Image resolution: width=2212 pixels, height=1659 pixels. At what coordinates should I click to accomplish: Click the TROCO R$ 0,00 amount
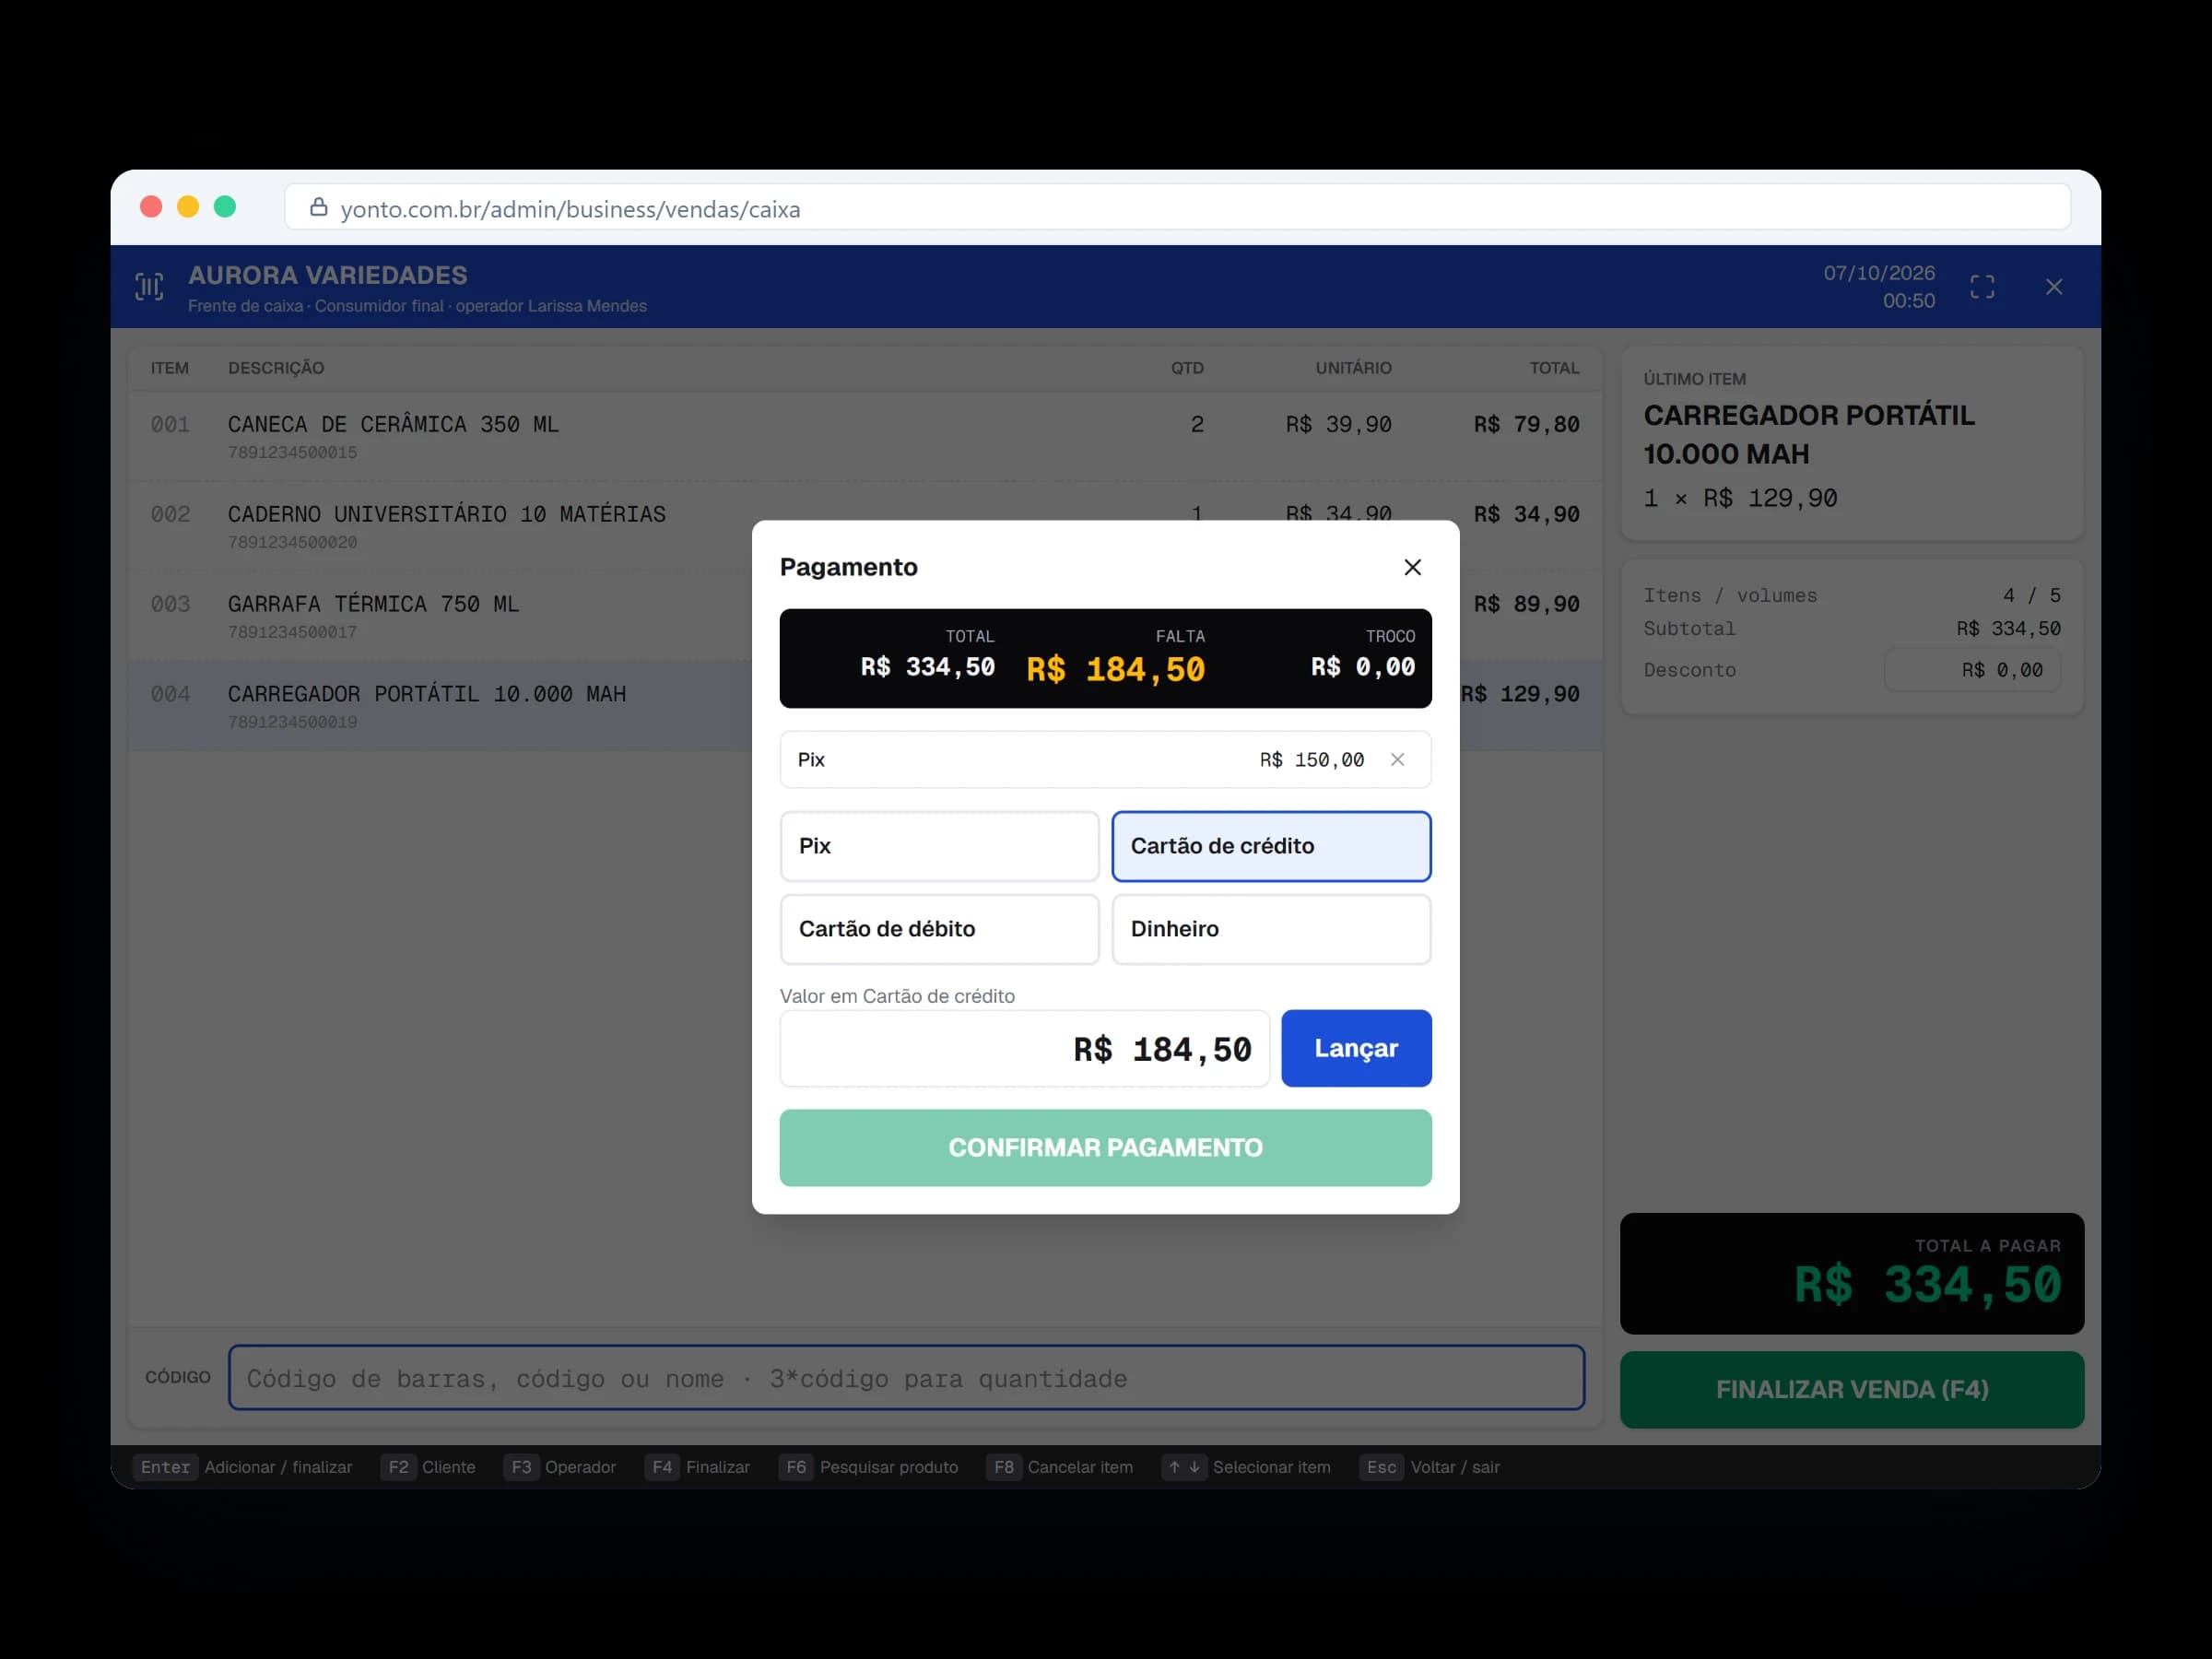point(1363,667)
